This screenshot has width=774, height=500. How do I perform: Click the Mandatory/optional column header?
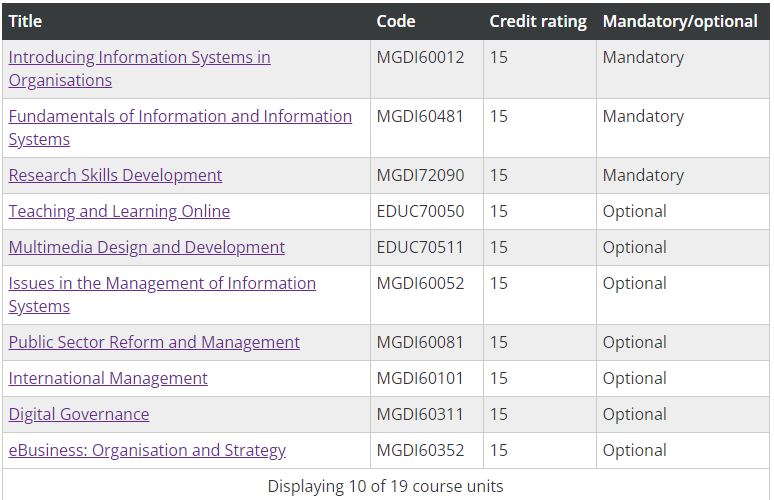[x=679, y=21]
